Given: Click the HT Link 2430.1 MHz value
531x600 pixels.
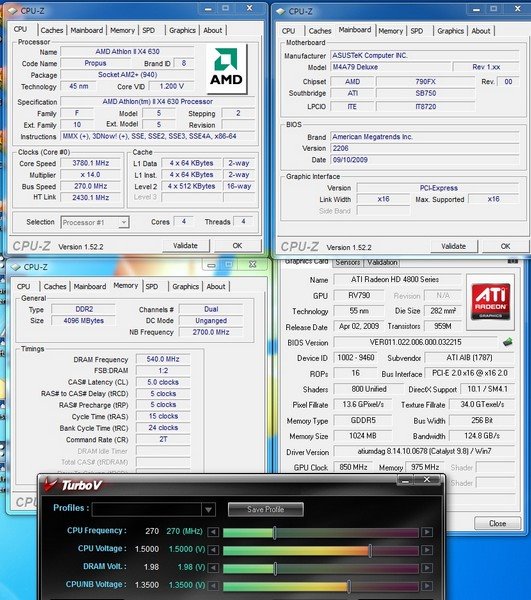Looking at the screenshot, I should (x=91, y=197).
